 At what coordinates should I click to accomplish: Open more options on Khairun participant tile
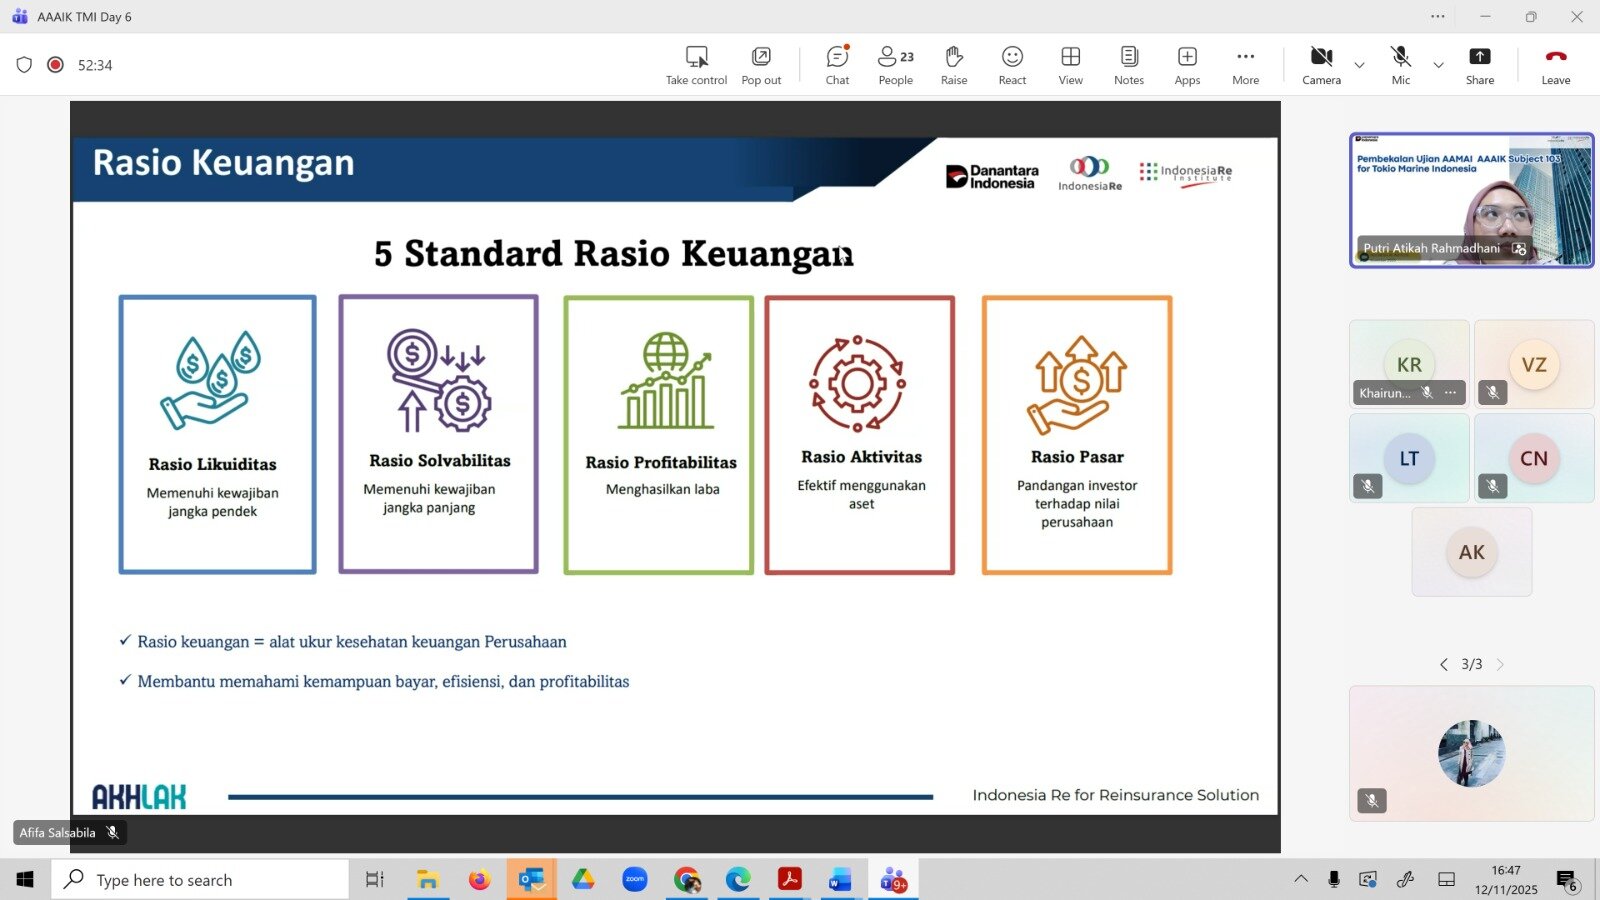click(x=1451, y=393)
